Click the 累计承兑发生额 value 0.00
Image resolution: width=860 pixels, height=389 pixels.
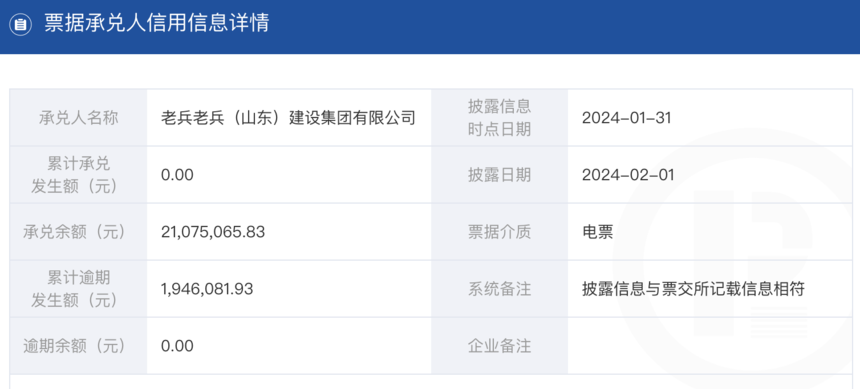pos(177,175)
